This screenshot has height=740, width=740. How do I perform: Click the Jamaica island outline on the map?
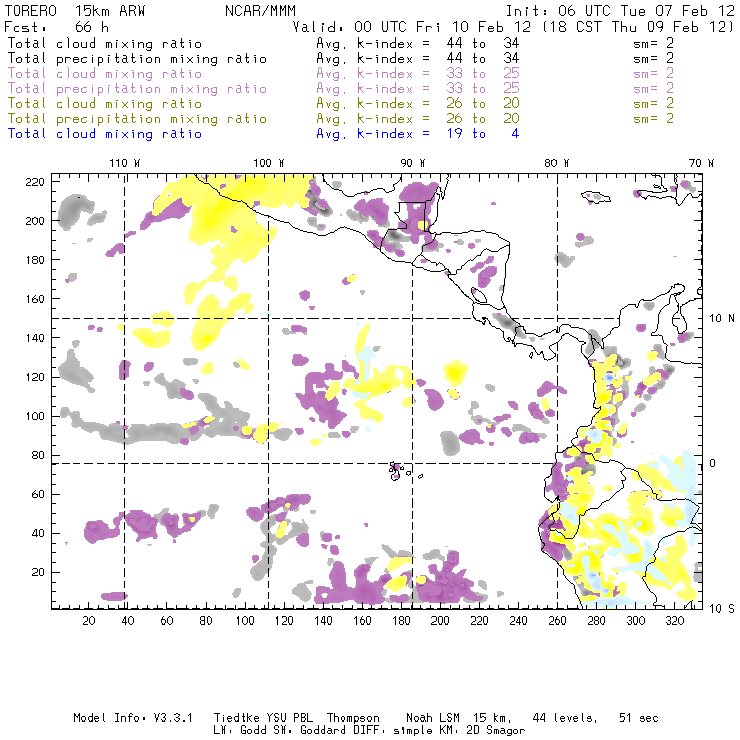596,197
